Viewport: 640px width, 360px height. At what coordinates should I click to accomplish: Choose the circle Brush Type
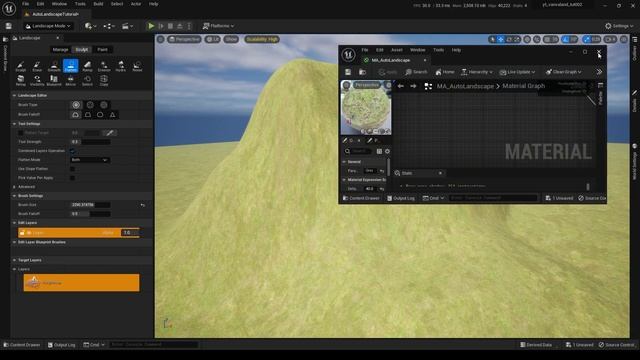[76, 105]
